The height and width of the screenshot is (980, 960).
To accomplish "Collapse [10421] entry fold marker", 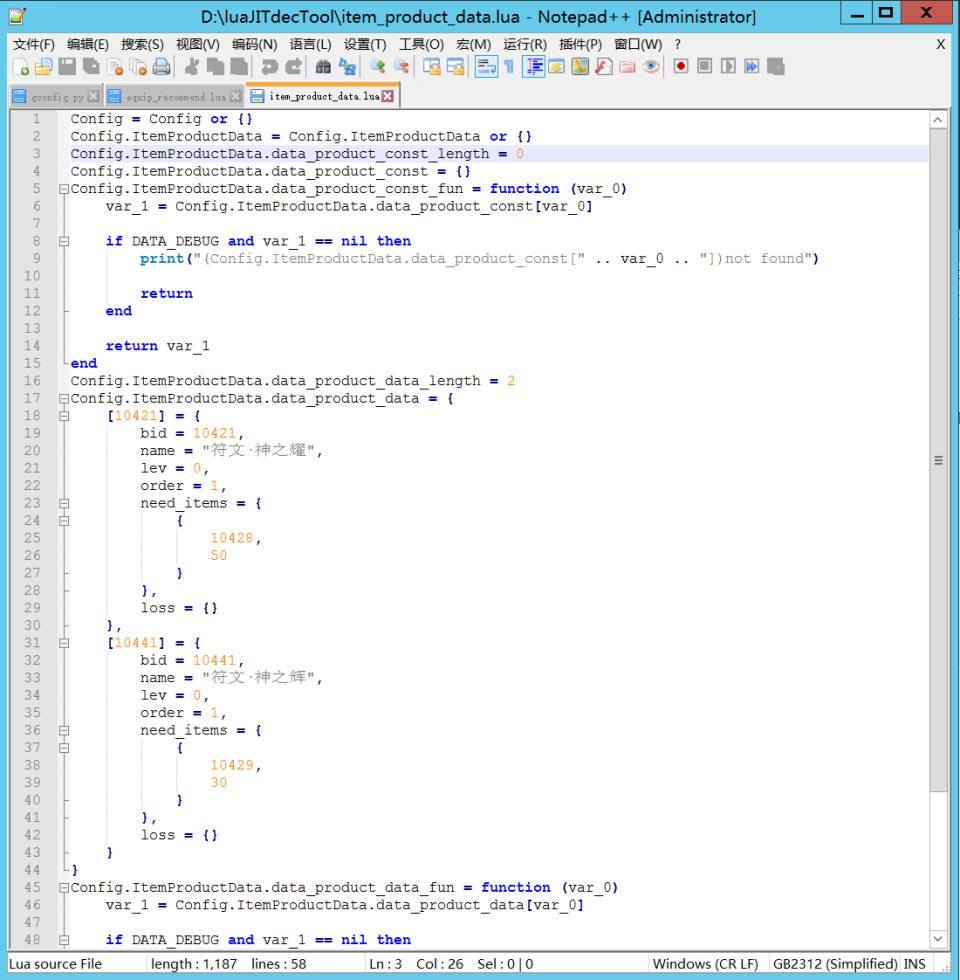I will tap(64, 416).
